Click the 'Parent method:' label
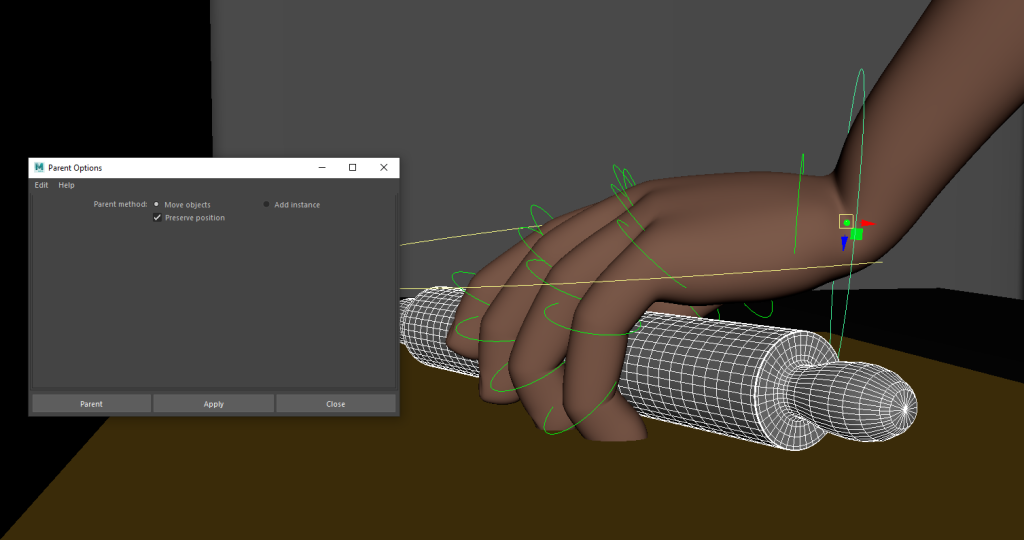This screenshot has width=1024, height=540. [x=120, y=204]
